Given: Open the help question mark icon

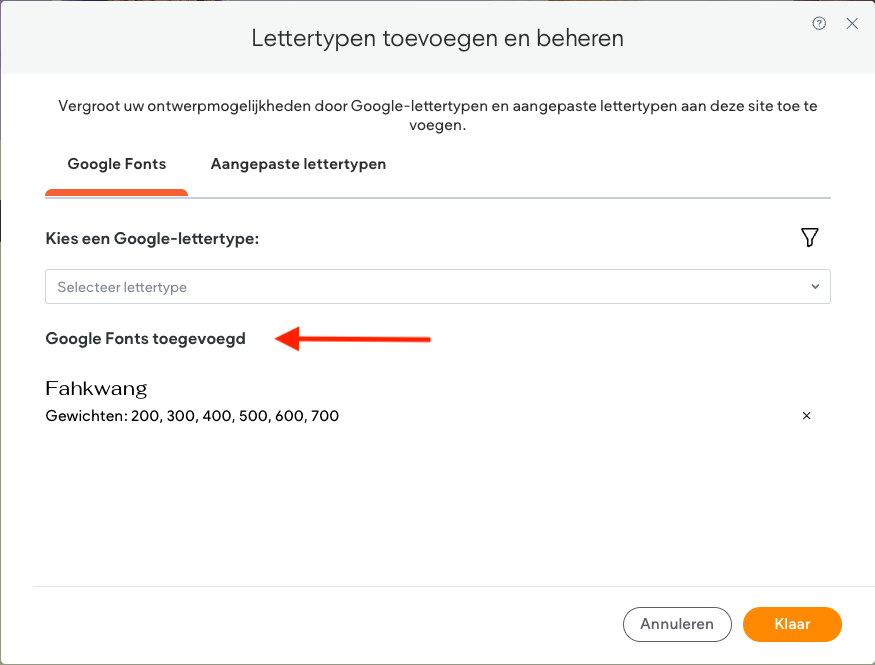Looking at the screenshot, I should point(819,24).
